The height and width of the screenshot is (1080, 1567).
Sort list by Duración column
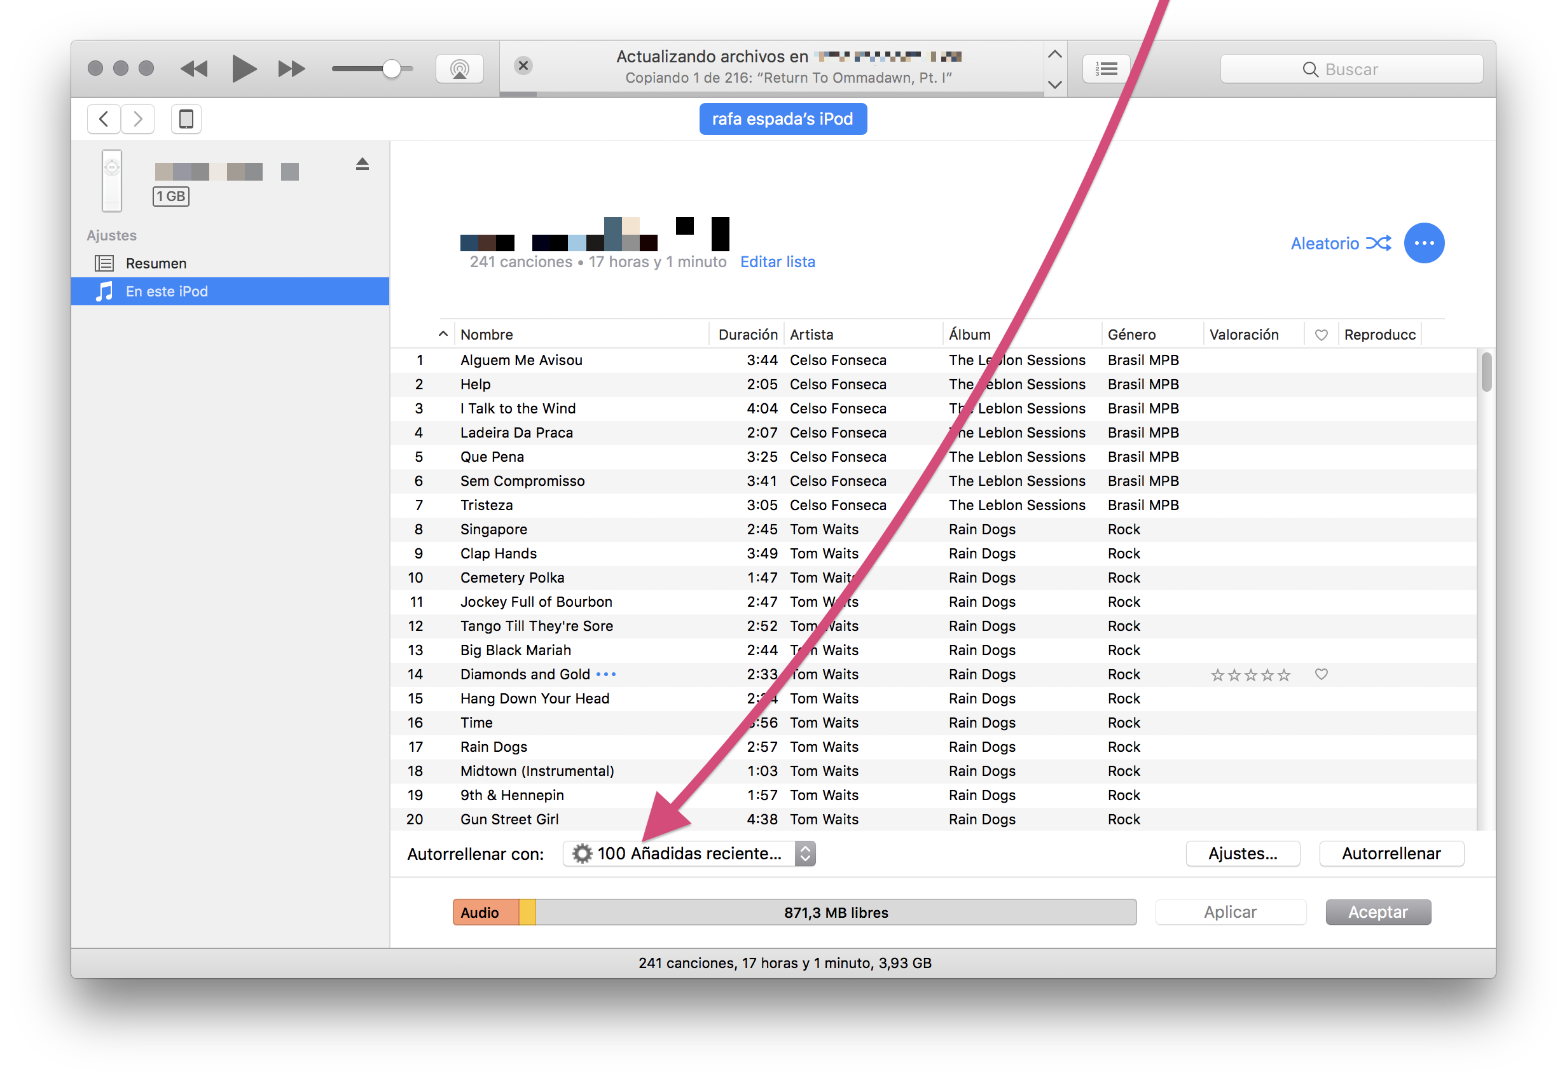(x=747, y=335)
